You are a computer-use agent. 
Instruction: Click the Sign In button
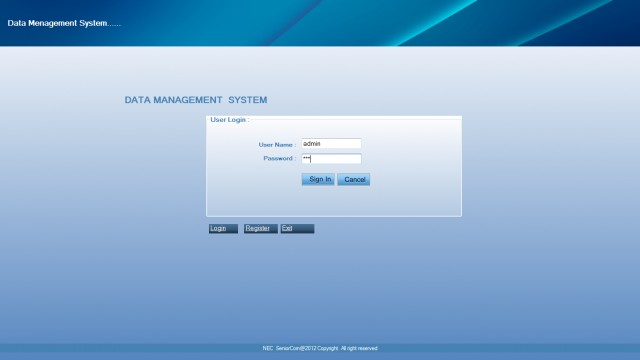click(318, 179)
